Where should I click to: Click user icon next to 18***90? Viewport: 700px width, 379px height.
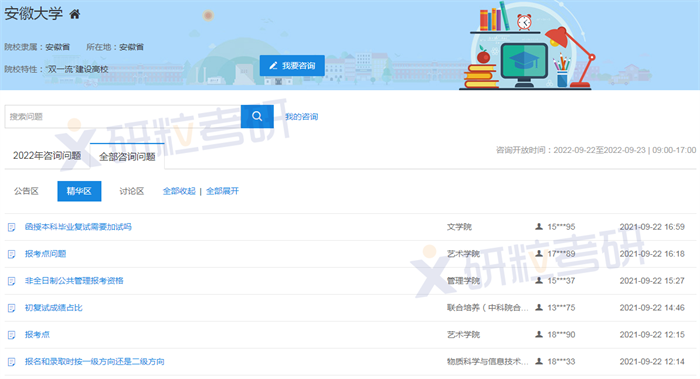[539, 334]
